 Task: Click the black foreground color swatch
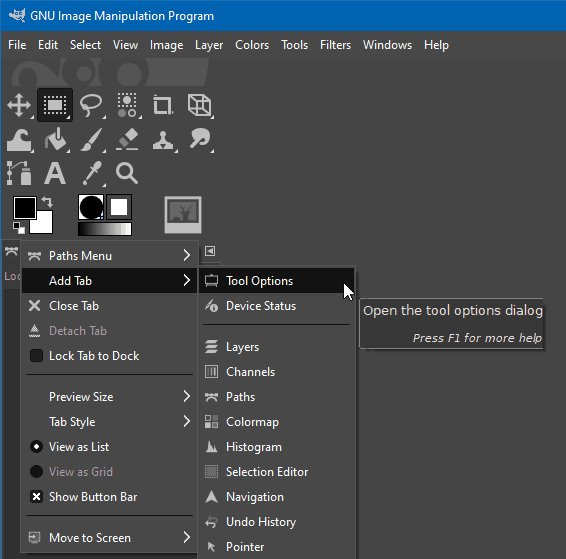(25, 208)
